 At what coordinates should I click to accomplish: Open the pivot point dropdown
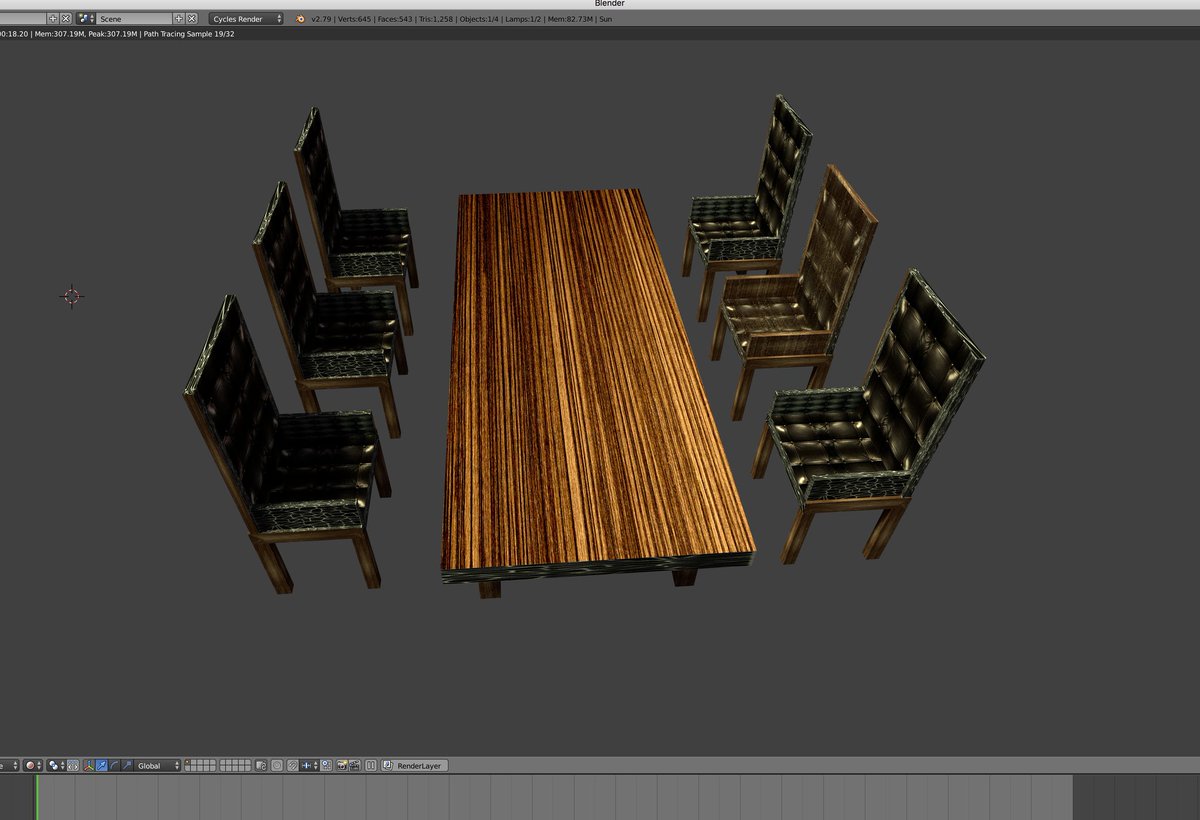53,765
